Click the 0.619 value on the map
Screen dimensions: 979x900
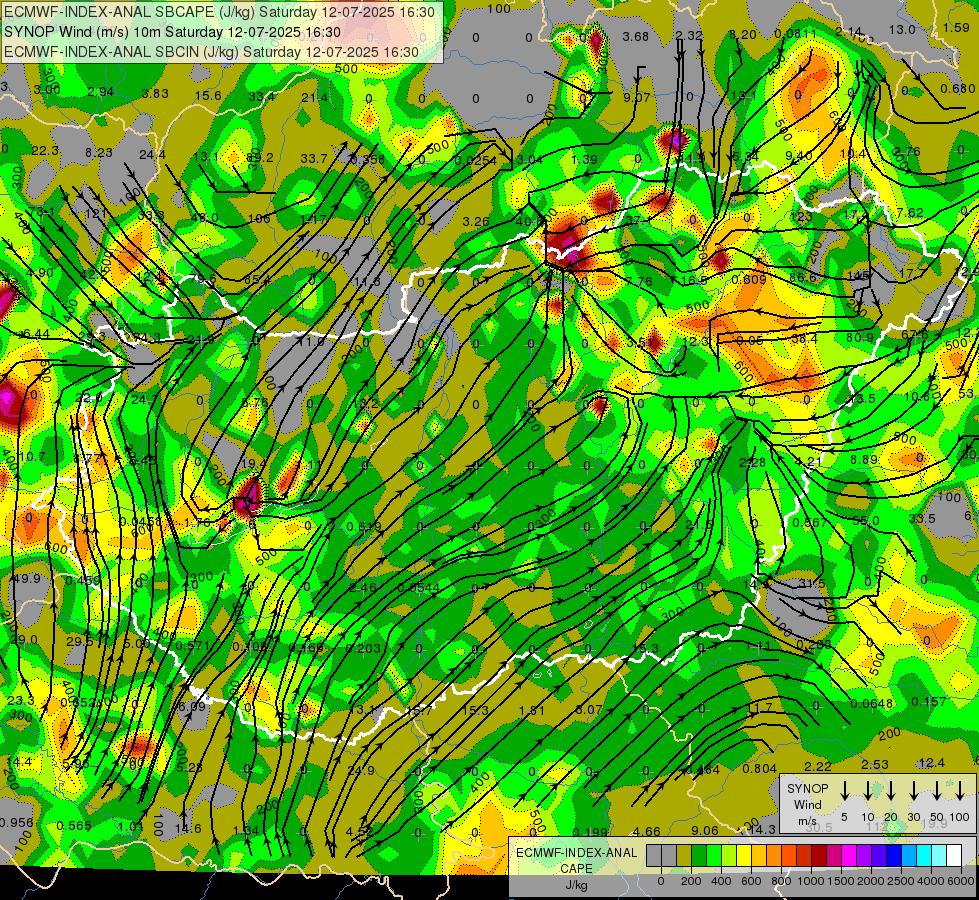point(364,527)
